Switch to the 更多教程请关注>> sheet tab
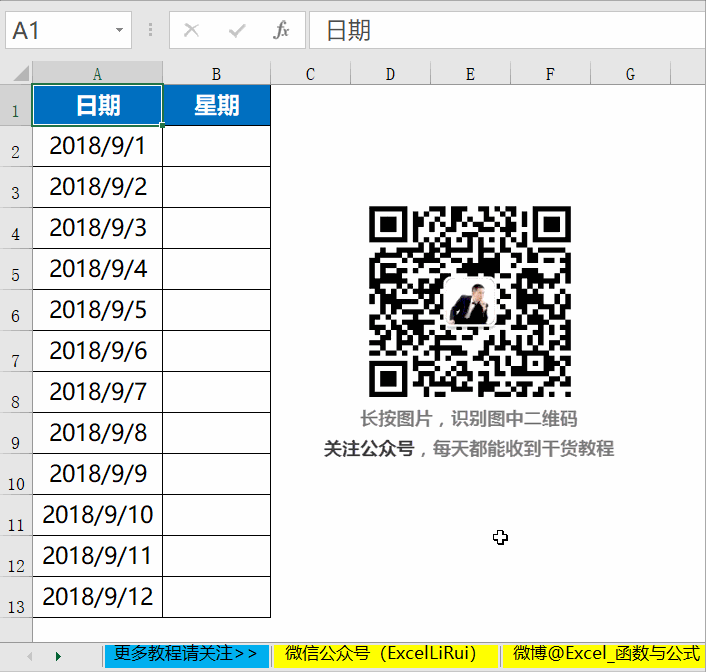The image size is (706, 672). 186,655
